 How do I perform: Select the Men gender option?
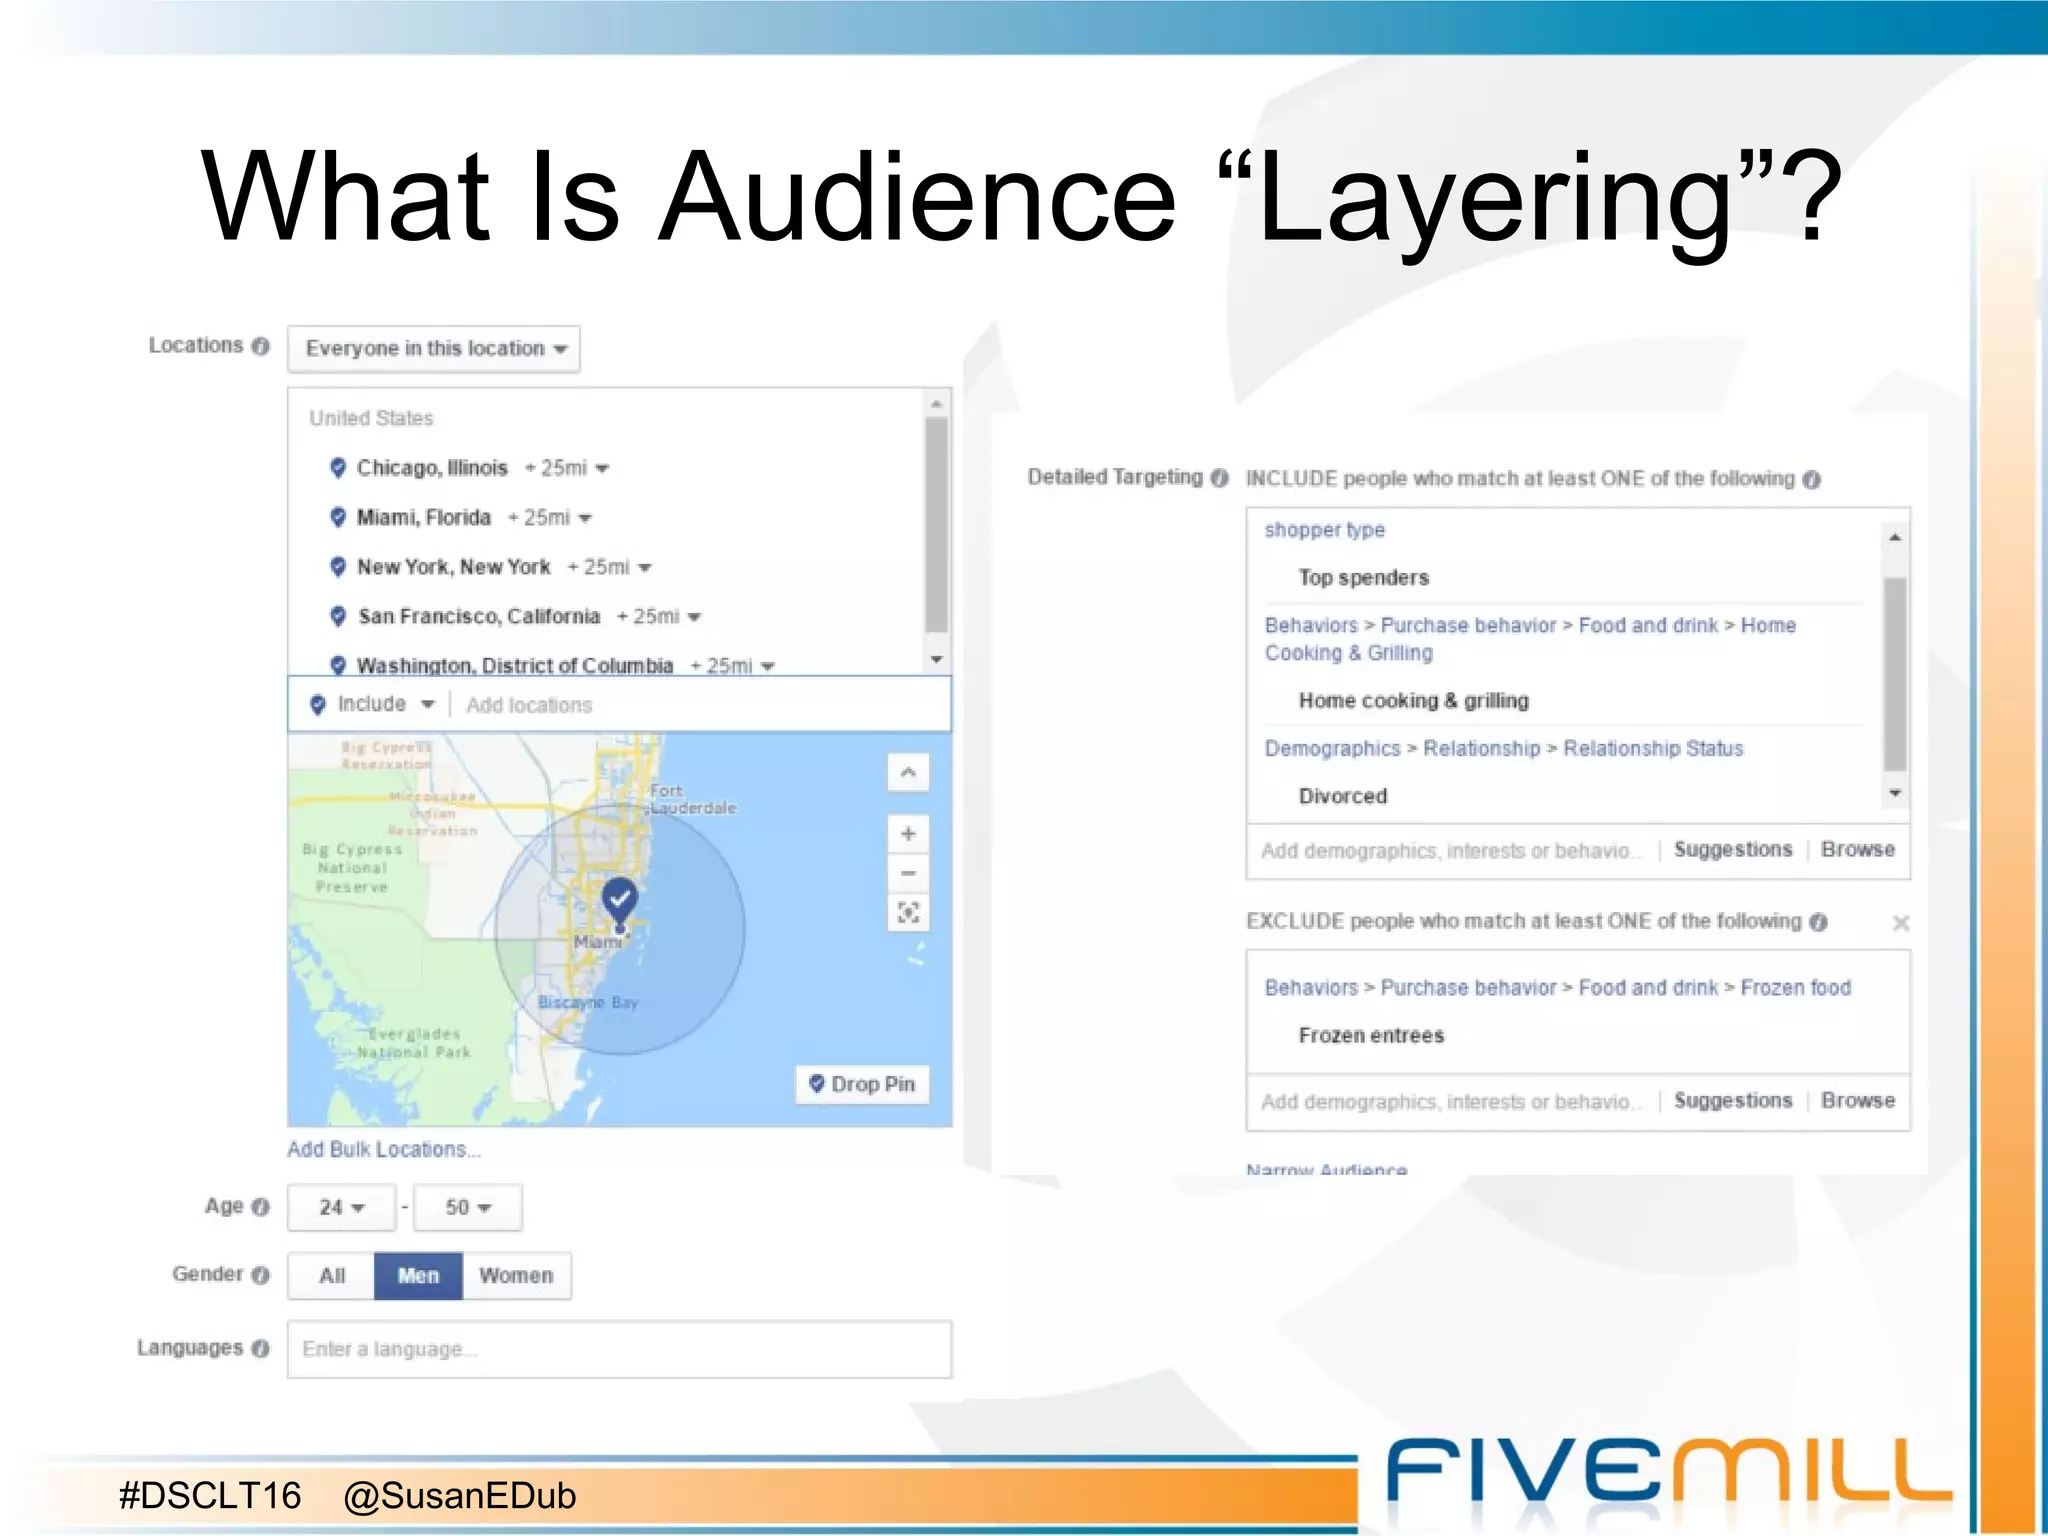(418, 1276)
